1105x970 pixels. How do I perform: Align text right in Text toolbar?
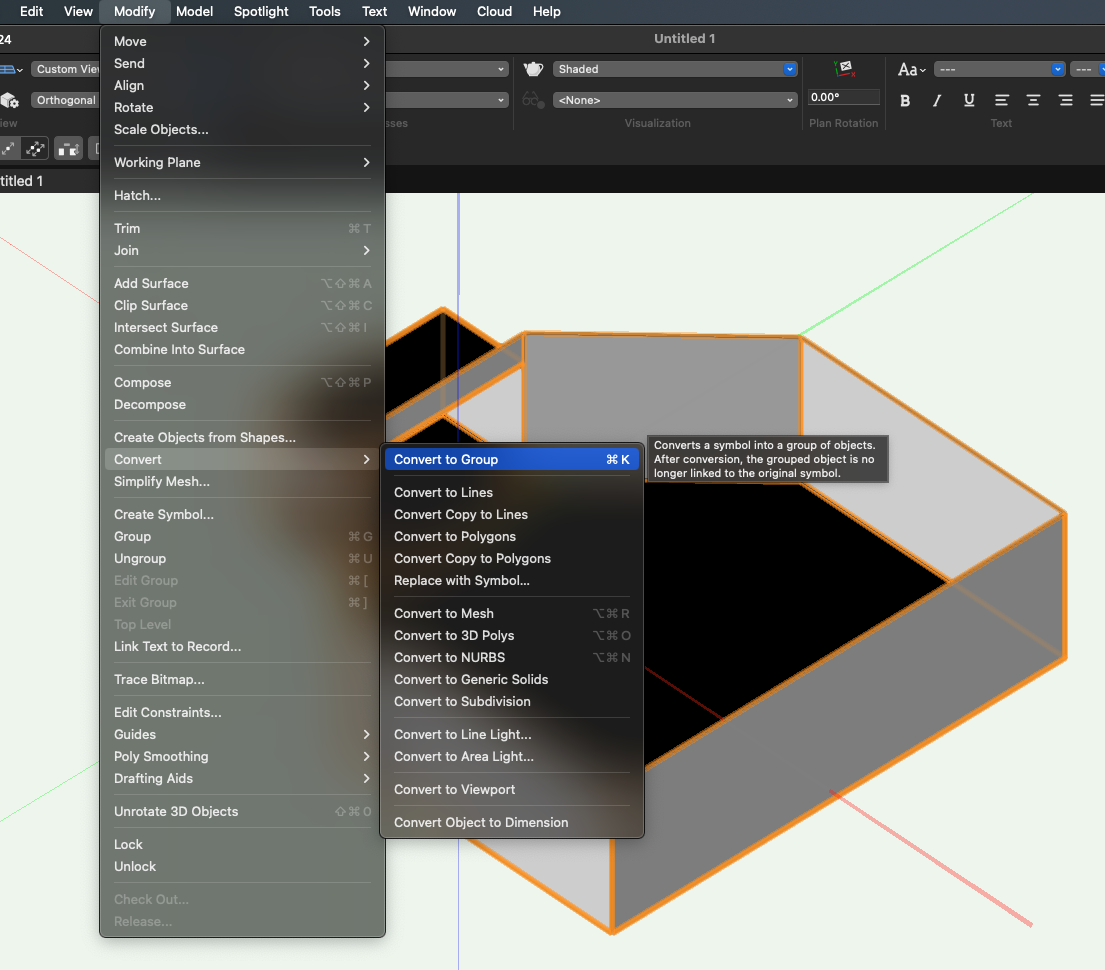tap(1066, 100)
